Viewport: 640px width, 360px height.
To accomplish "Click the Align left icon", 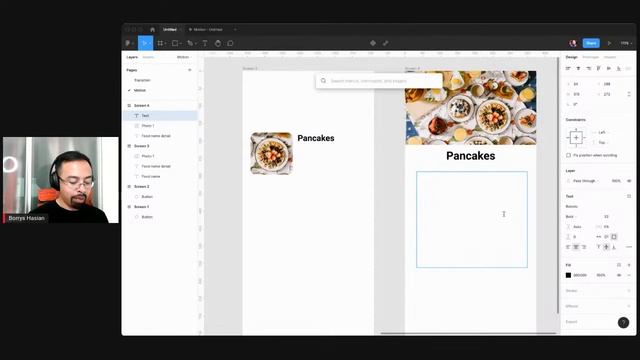I will pyautogui.click(x=568, y=69).
